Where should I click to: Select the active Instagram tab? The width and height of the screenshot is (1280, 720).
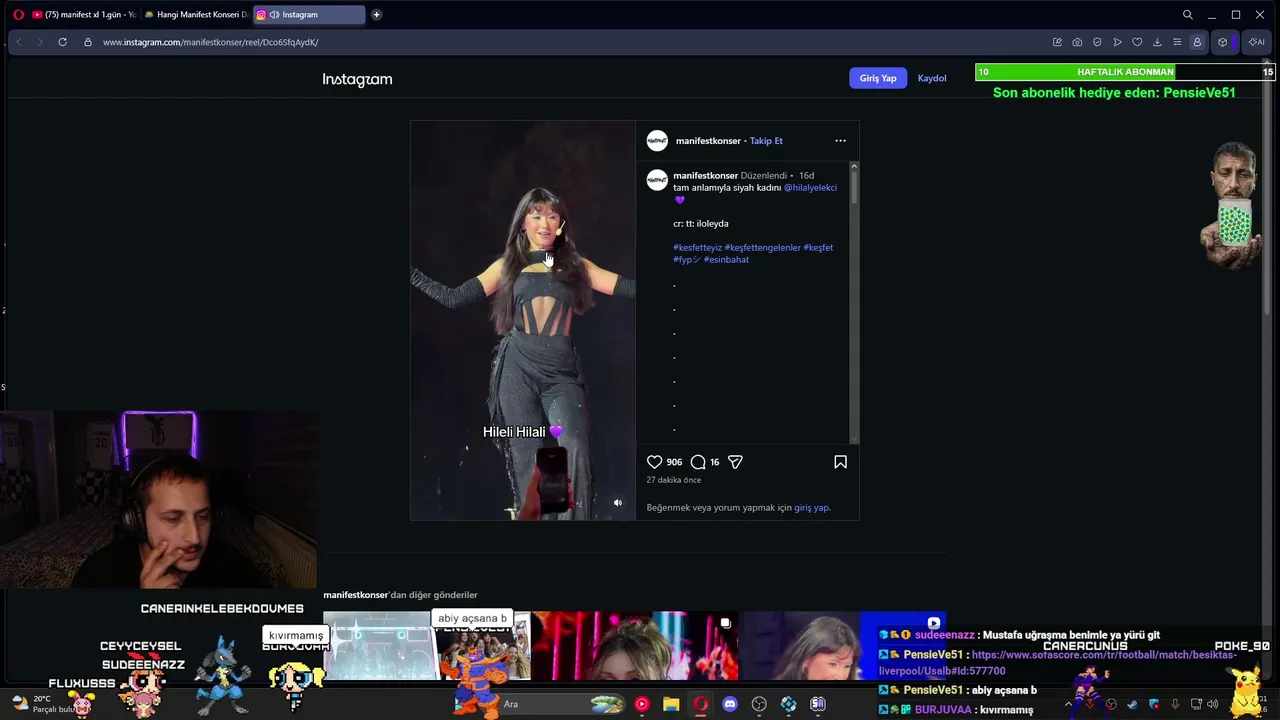pyautogui.click(x=309, y=15)
